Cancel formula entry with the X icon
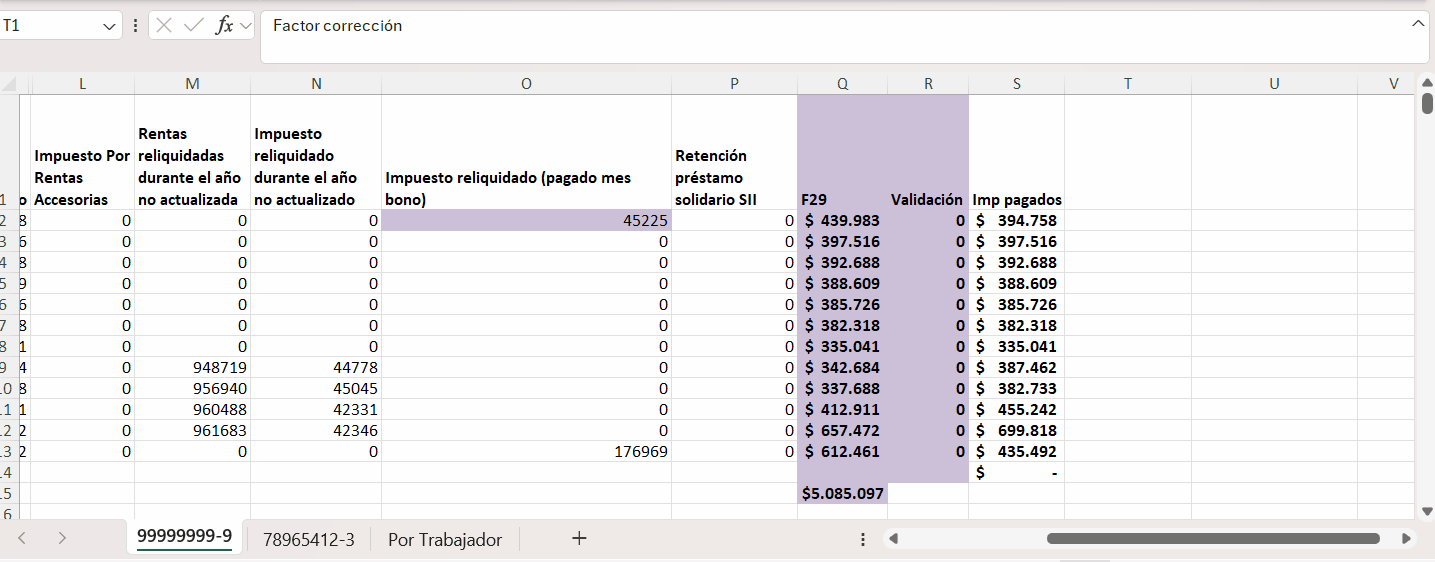The image size is (1435, 562). (165, 26)
